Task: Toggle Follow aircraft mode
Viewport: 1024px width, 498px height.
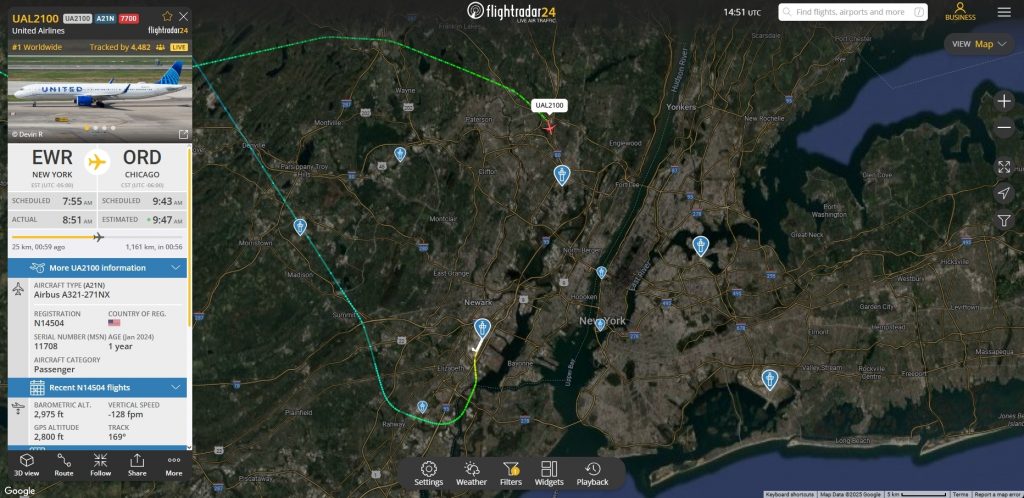Action: 101,465
